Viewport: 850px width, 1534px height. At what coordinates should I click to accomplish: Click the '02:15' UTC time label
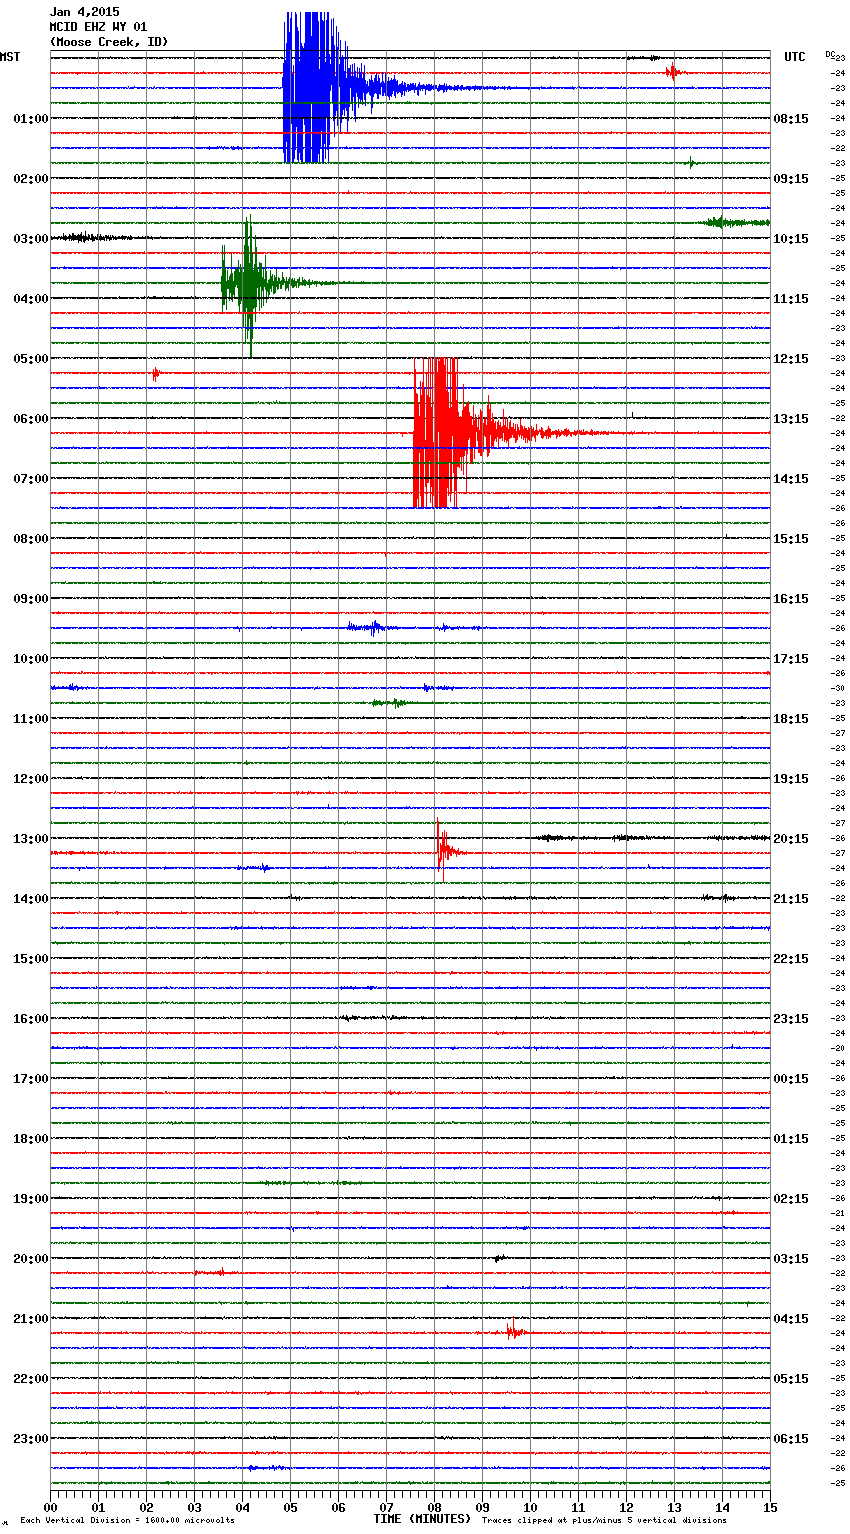click(x=791, y=1199)
